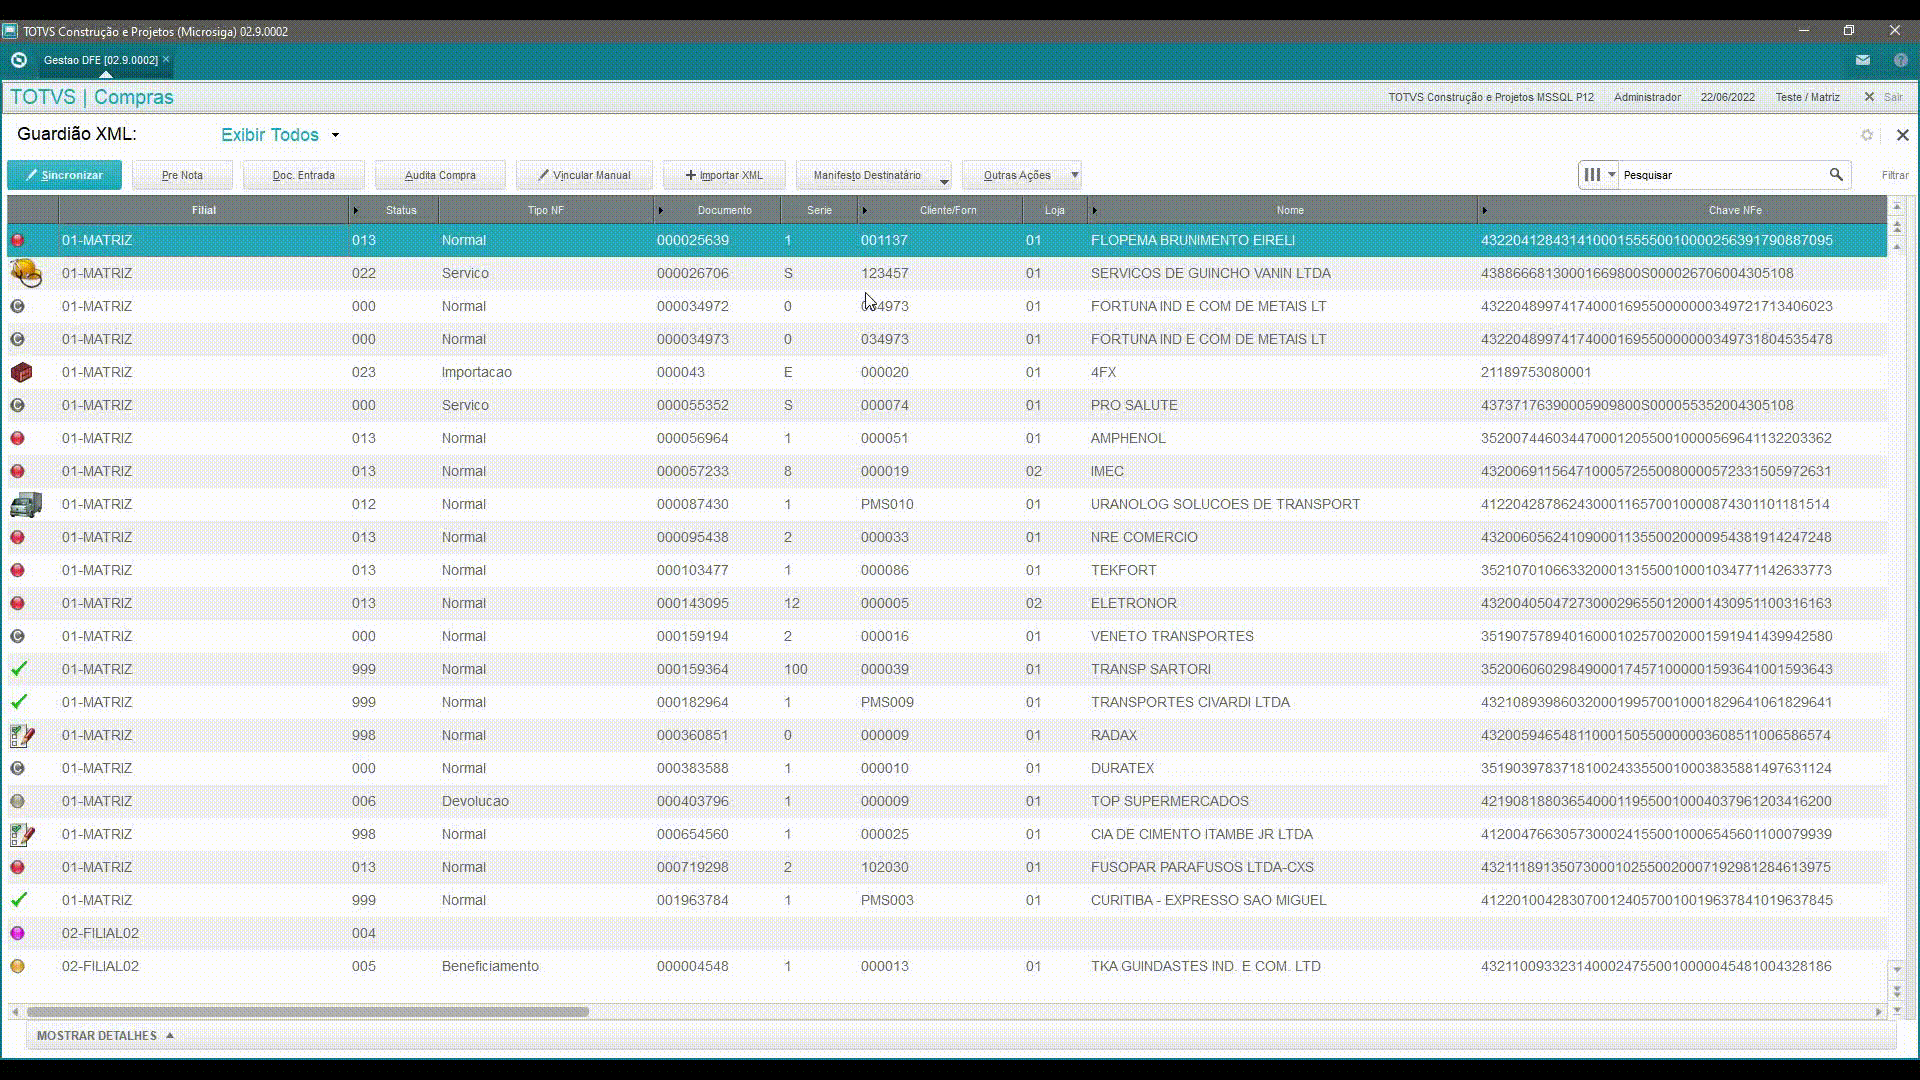1920x1080 pixels.
Task: Click the olive status dot on TOP SUPERMERCADOS row
Action: [x=18, y=801]
